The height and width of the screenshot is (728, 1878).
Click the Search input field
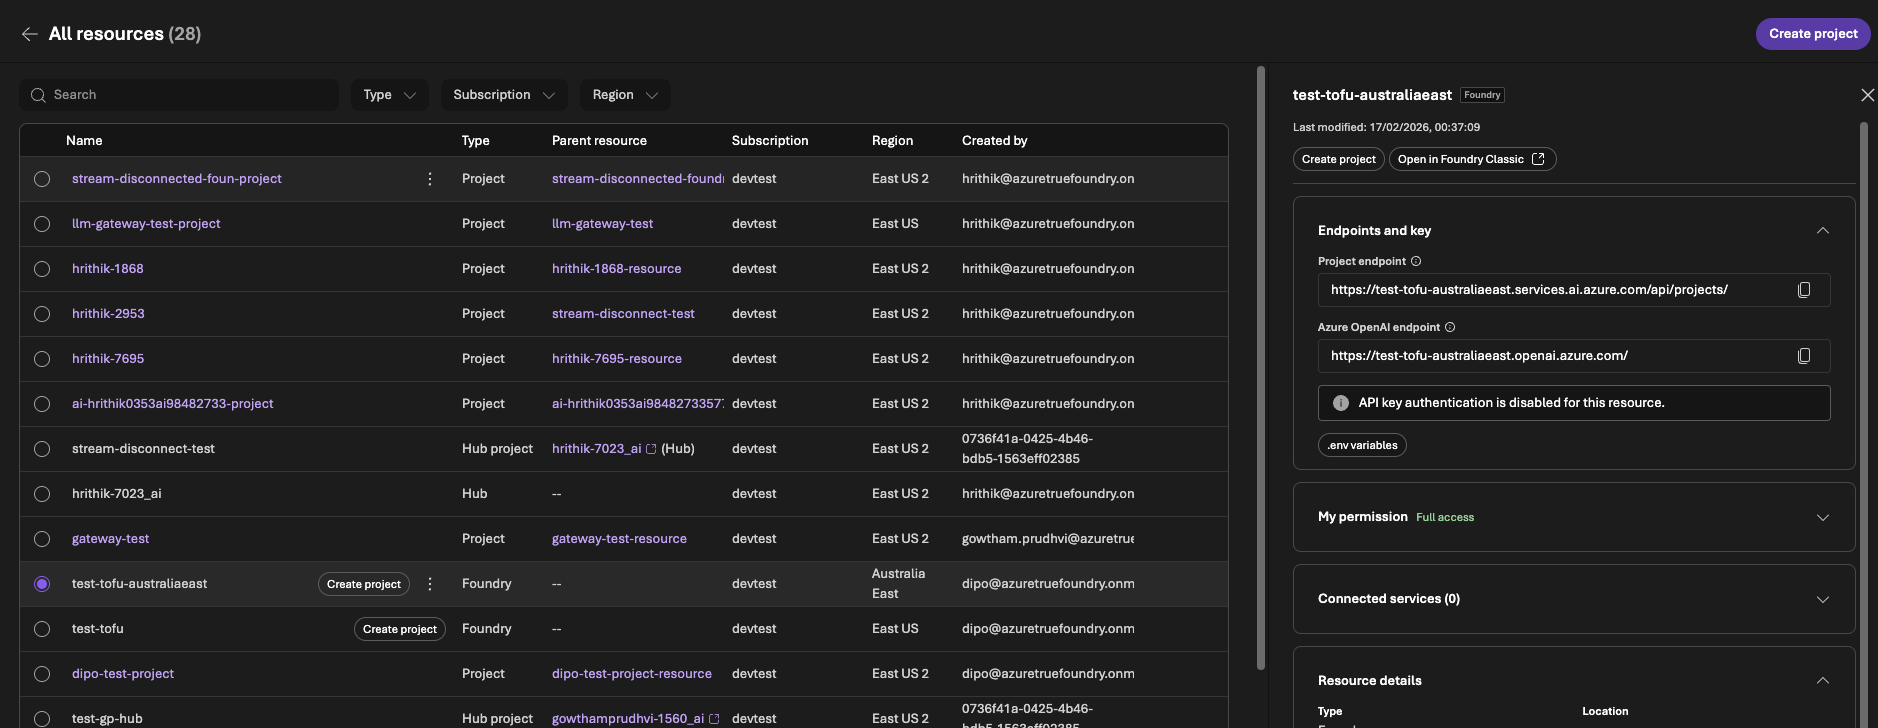179,95
